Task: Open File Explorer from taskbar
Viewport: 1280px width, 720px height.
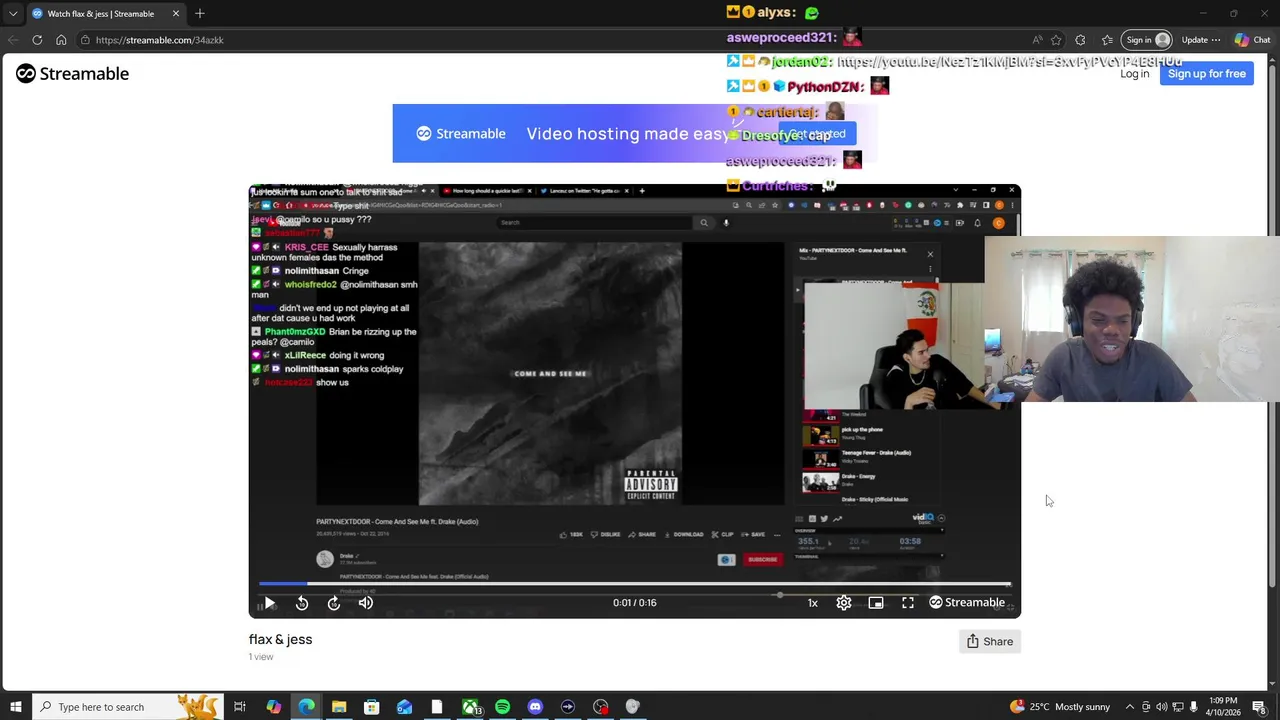Action: pos(339,707)
